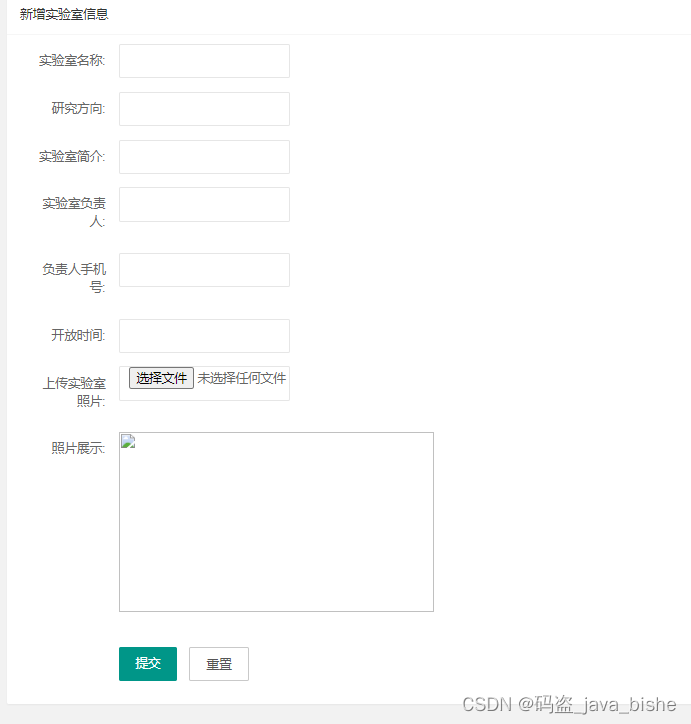Click the 新增实验室信息 heading
Image resolution: width=691 pixels, height=724 pixels.
[x=64, y=14]
